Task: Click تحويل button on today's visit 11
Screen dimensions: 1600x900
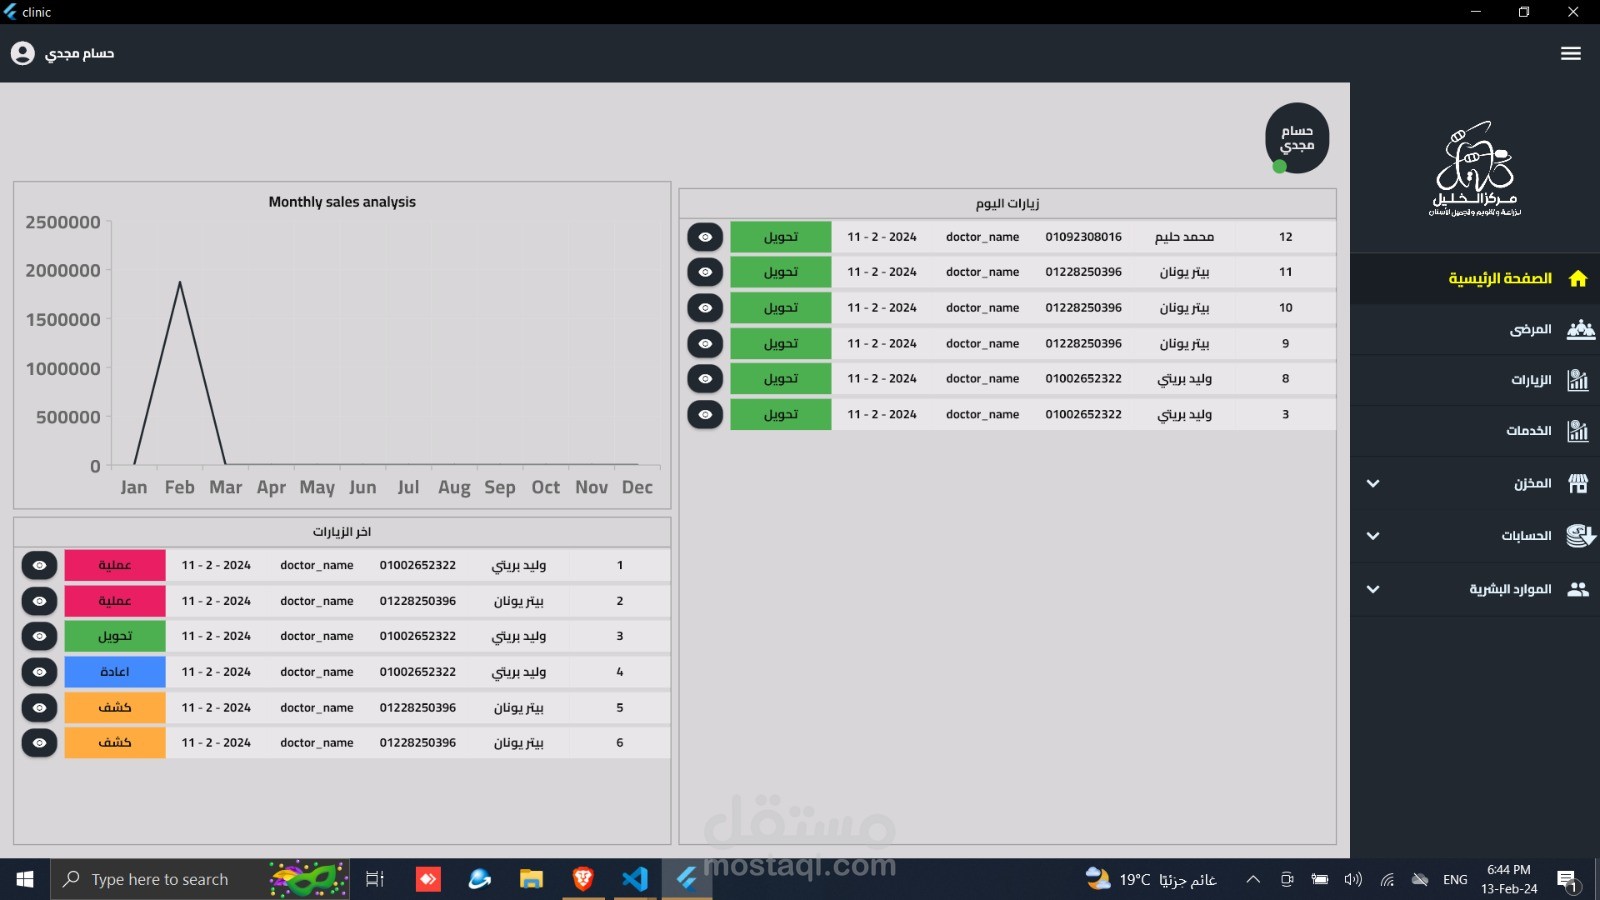Action: tap(781, 272)
